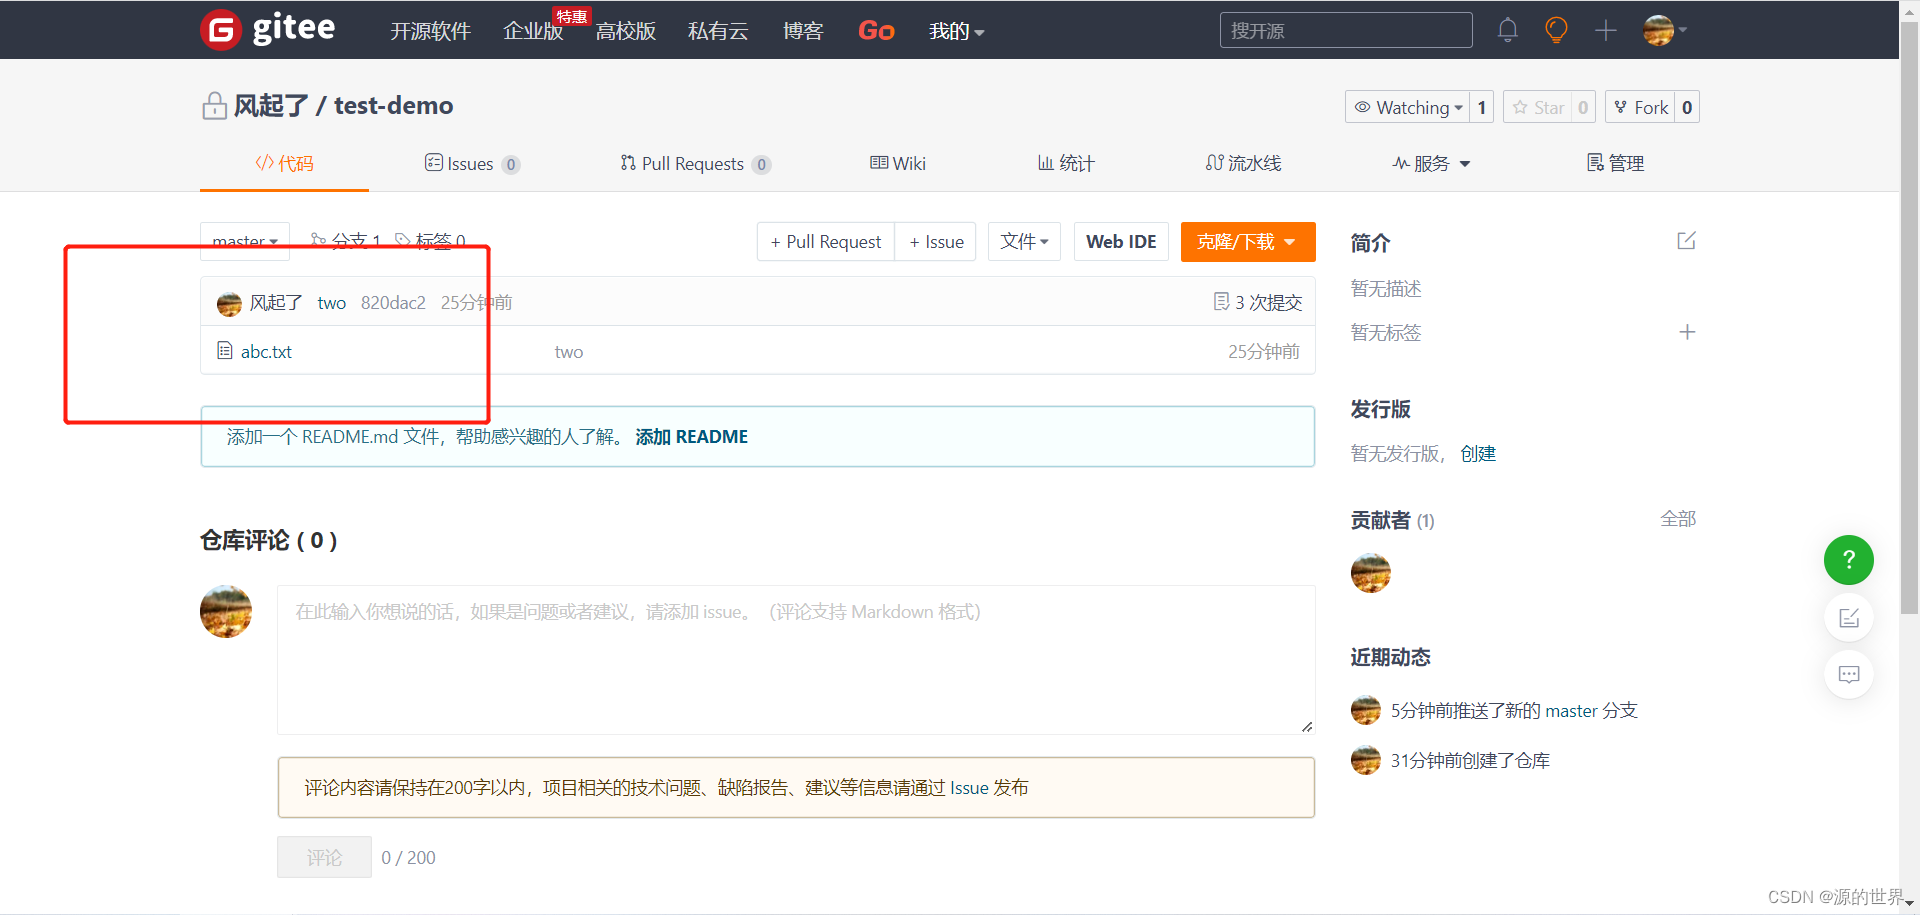The height and width of the screenshot is (915, 1920).
Task: Click the Fork count 0
Action: (x=1687, y=107)
